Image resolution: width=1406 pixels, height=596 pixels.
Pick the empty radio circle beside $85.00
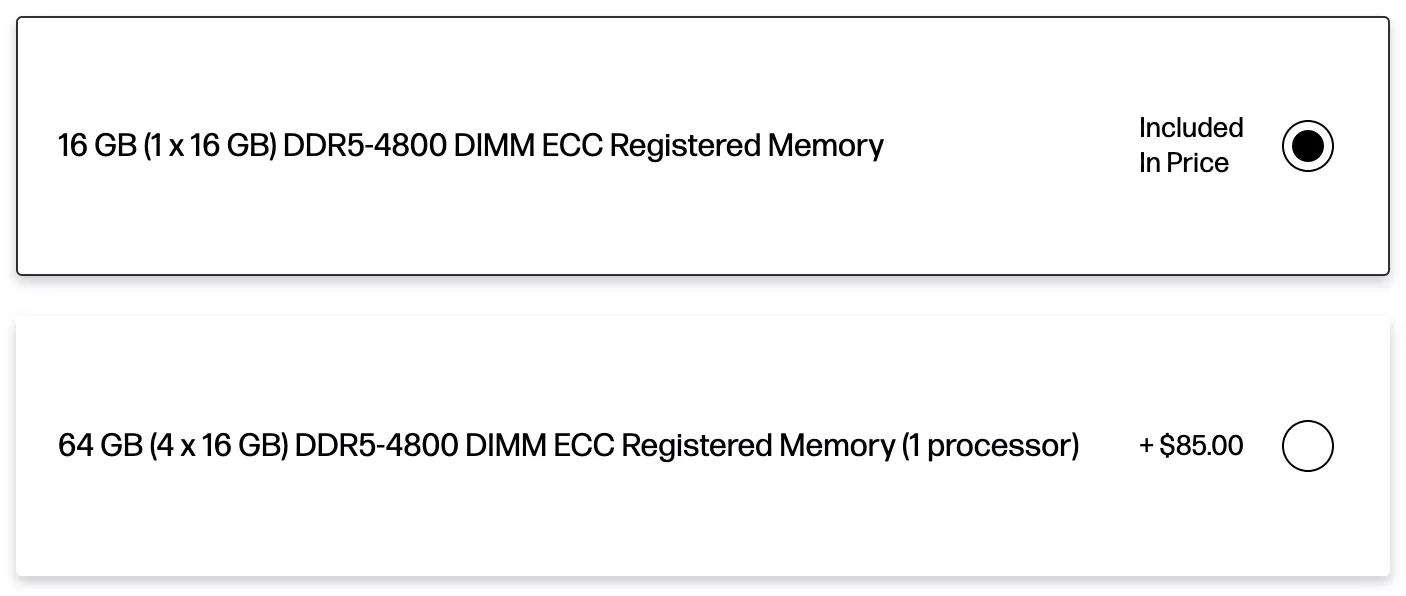[1307, 445]
